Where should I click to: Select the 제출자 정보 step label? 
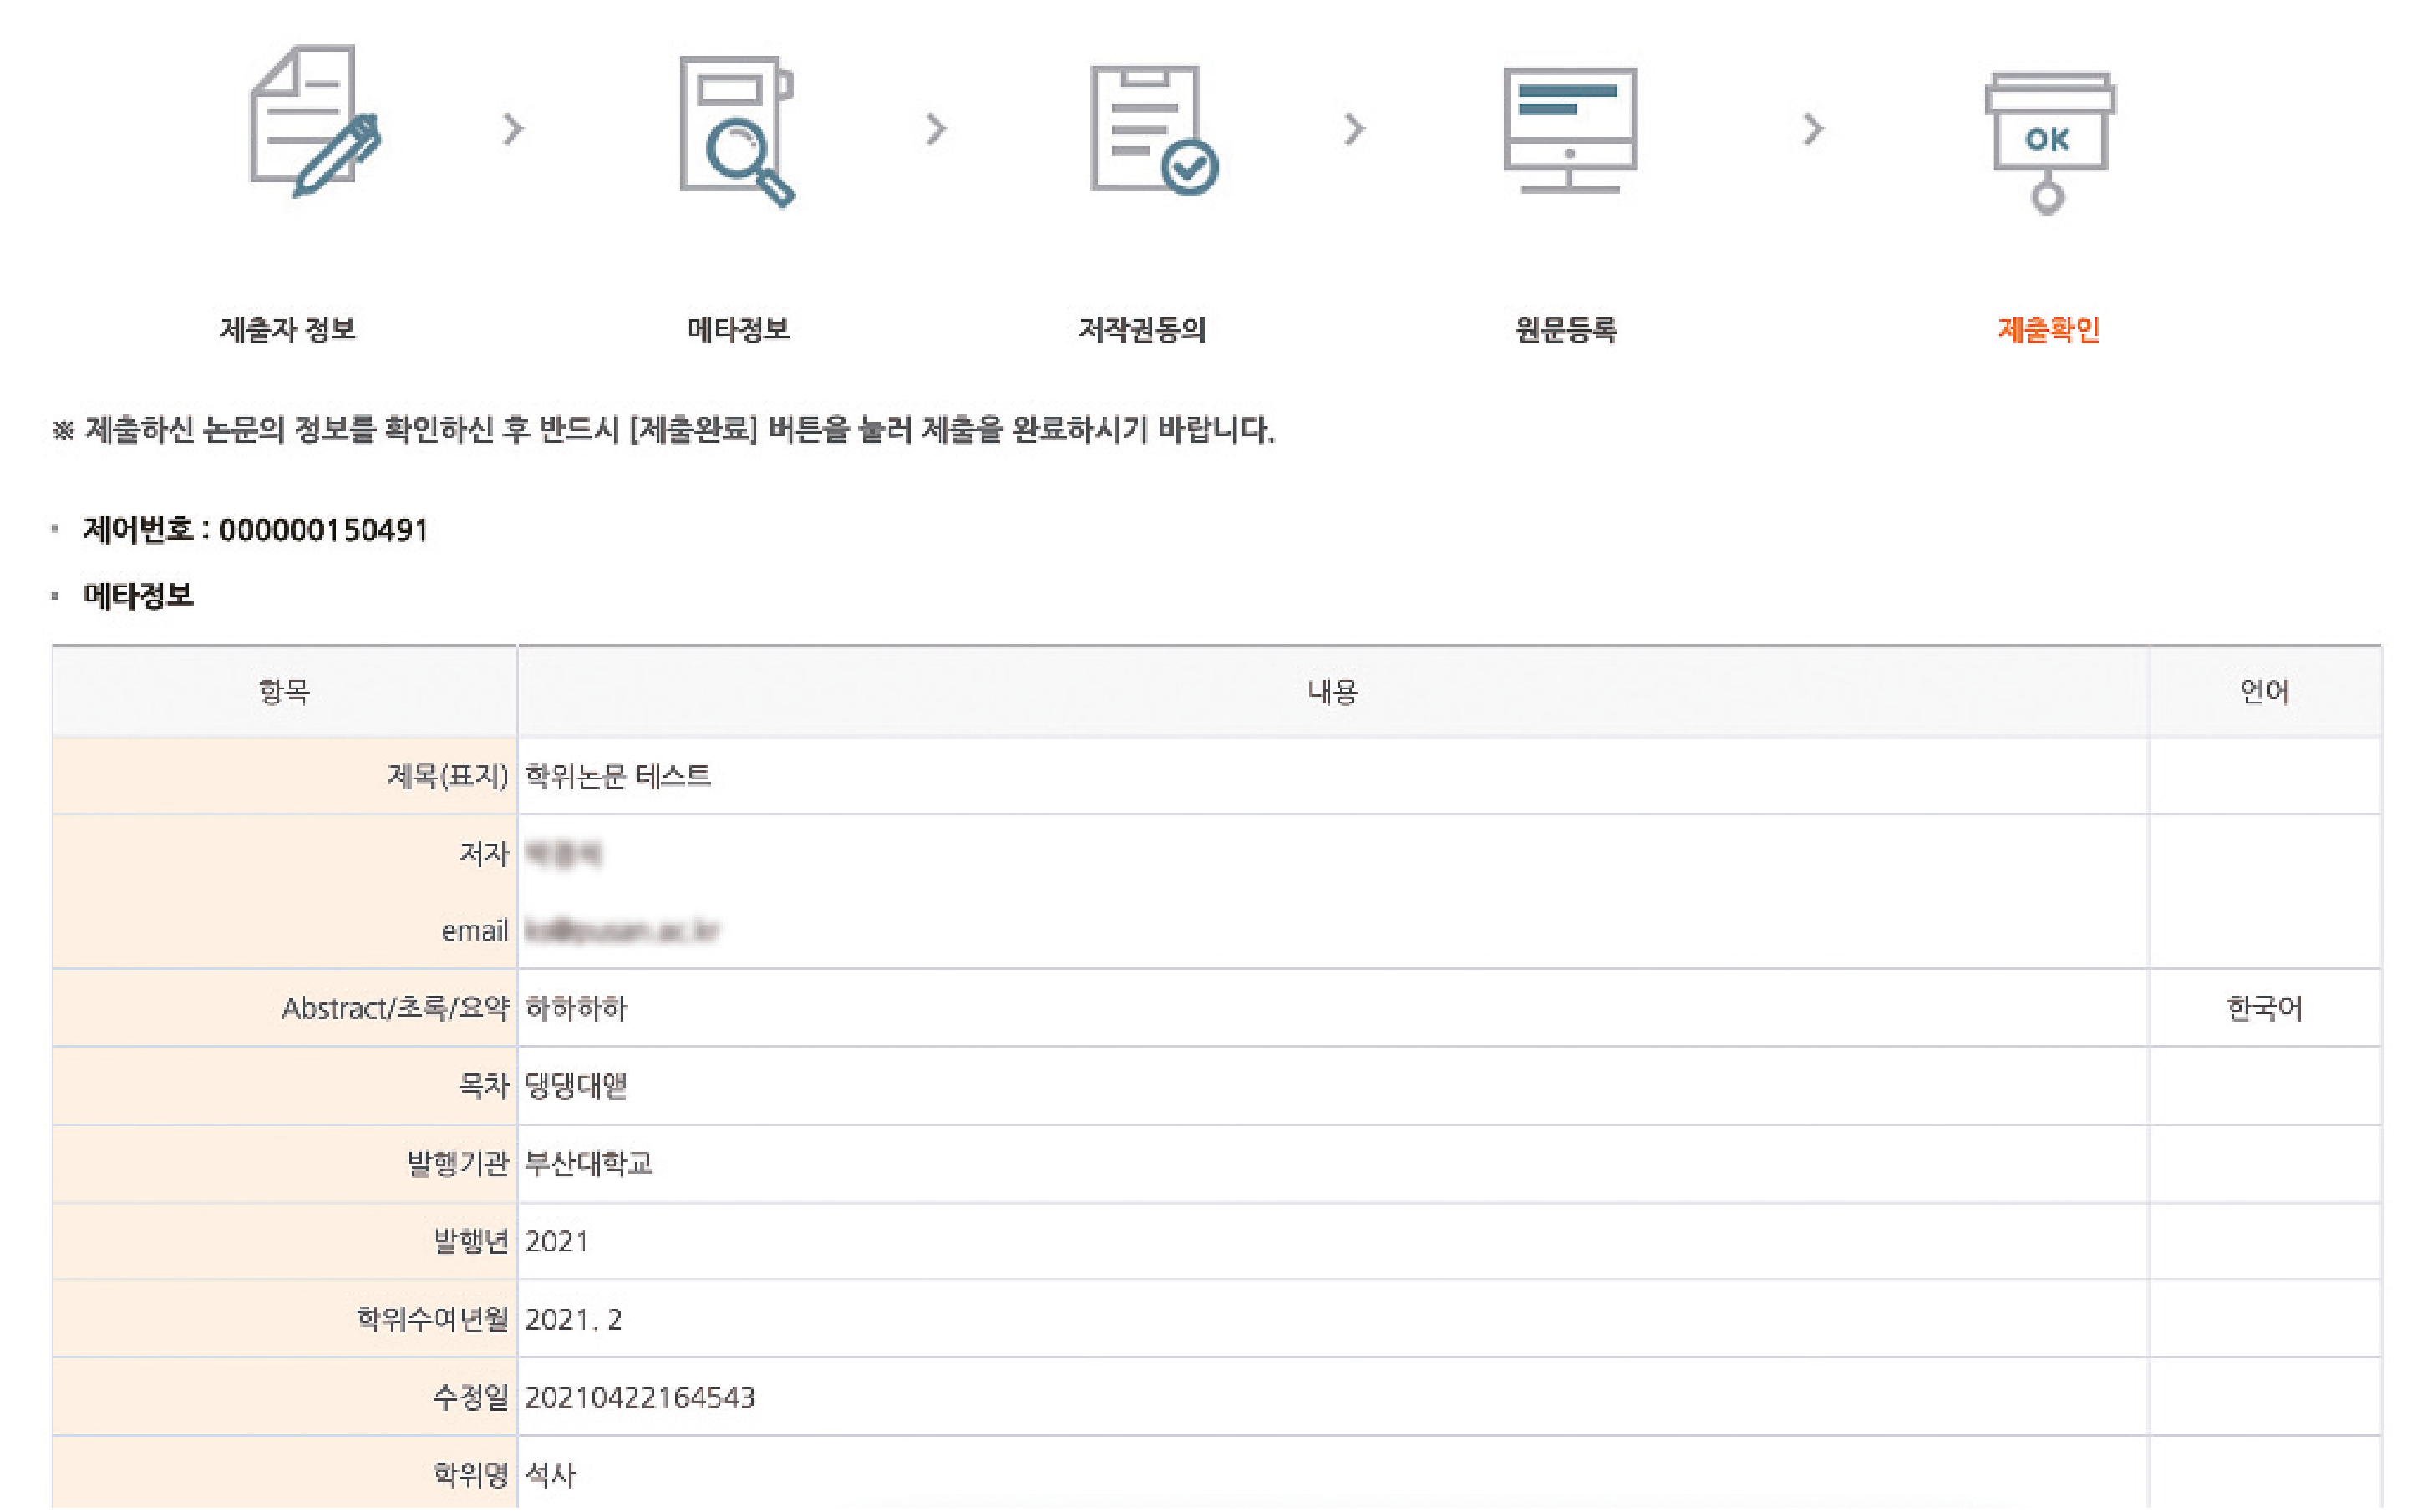point(288,329)
